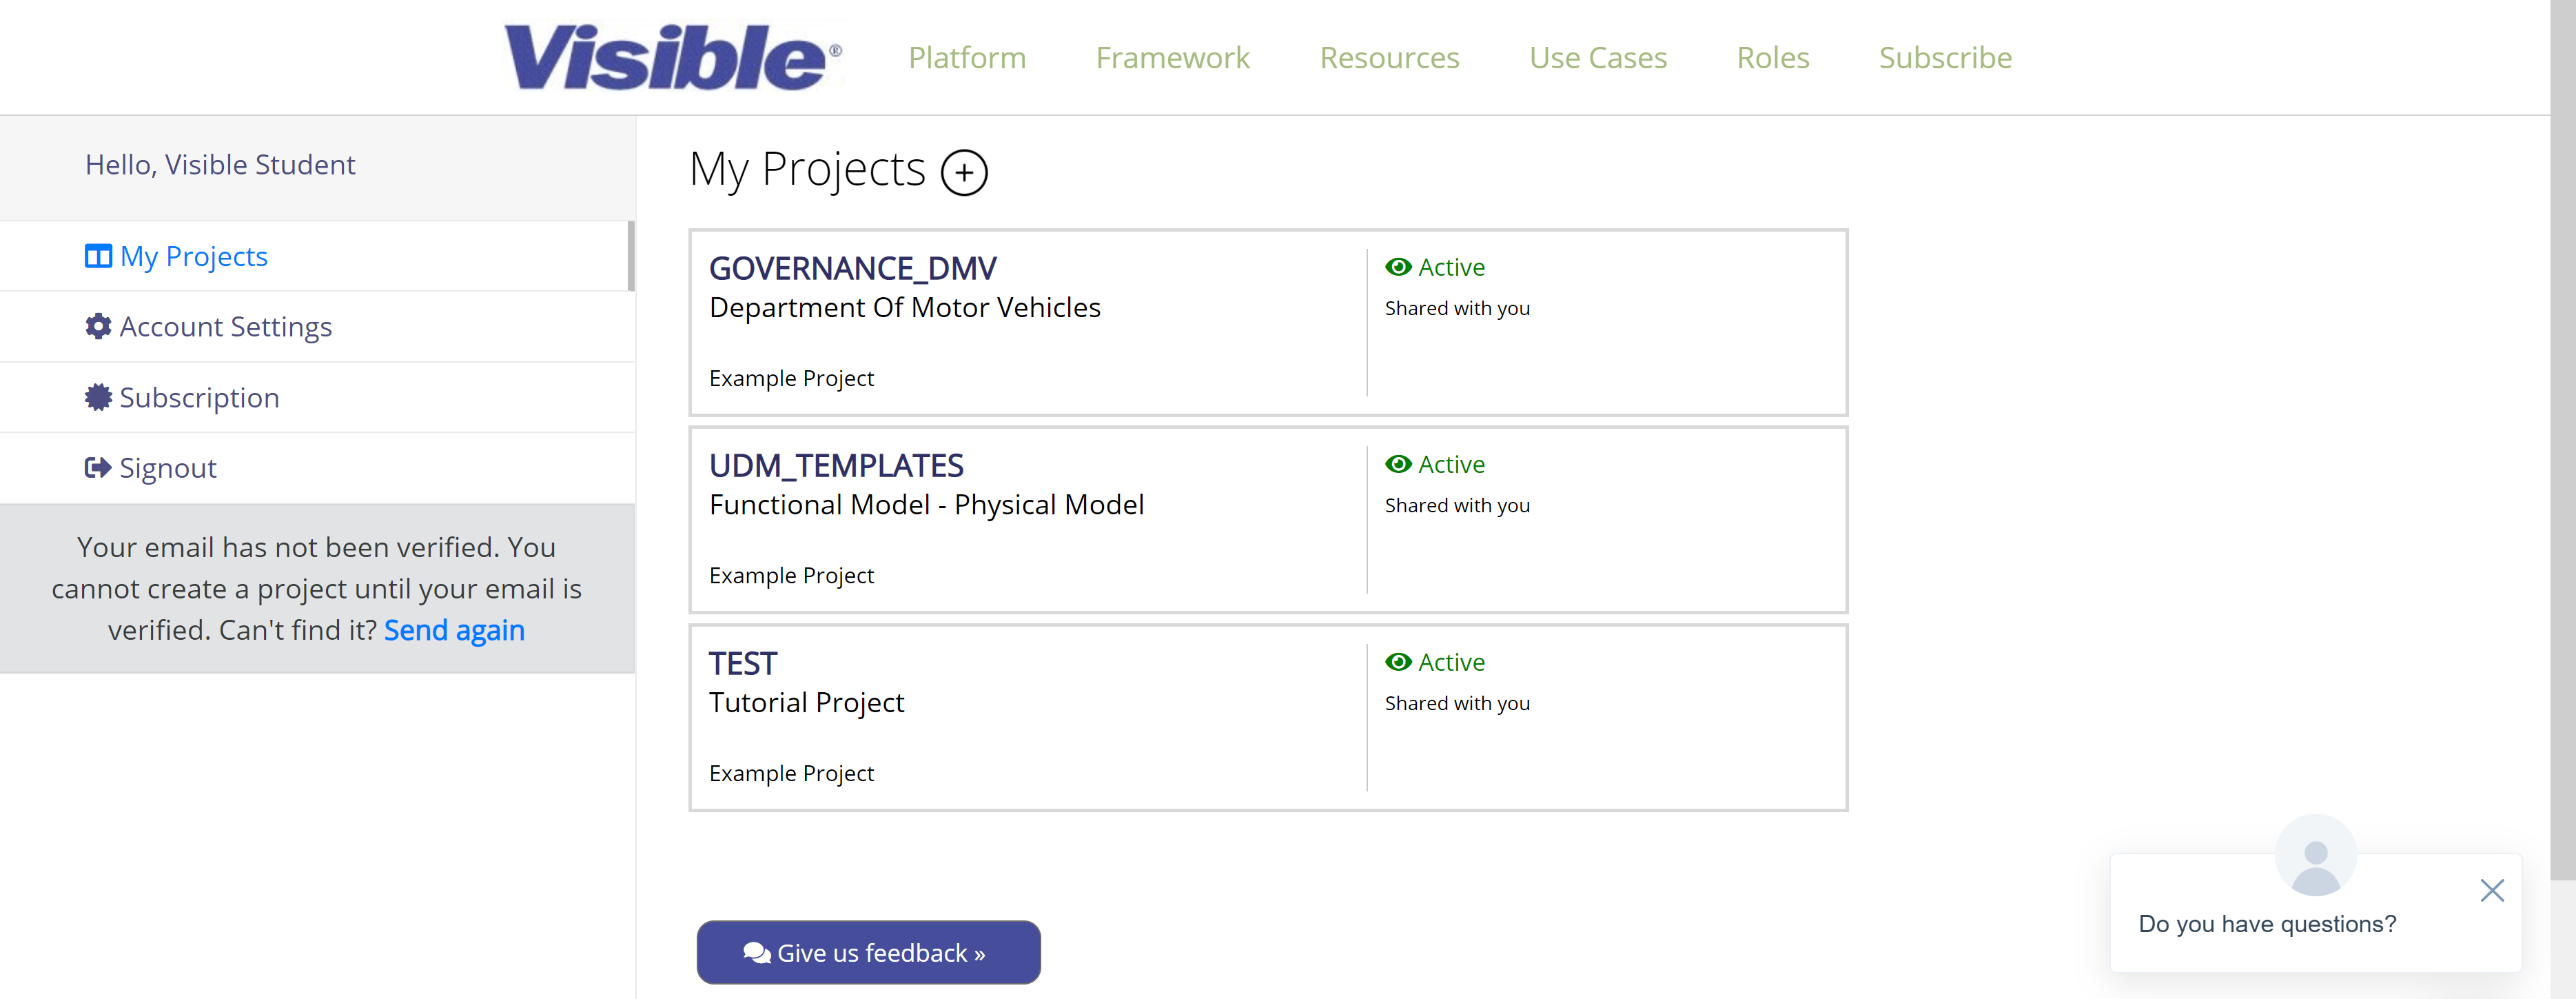Close the questions chat popup
2576x999 pixels.
pos(2492,890)
